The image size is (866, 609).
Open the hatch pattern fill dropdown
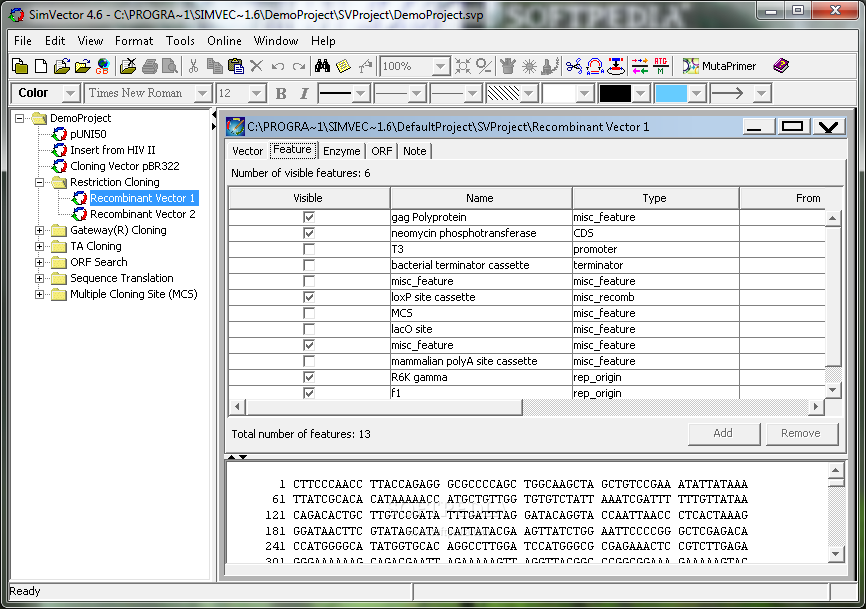coord(529,93)
